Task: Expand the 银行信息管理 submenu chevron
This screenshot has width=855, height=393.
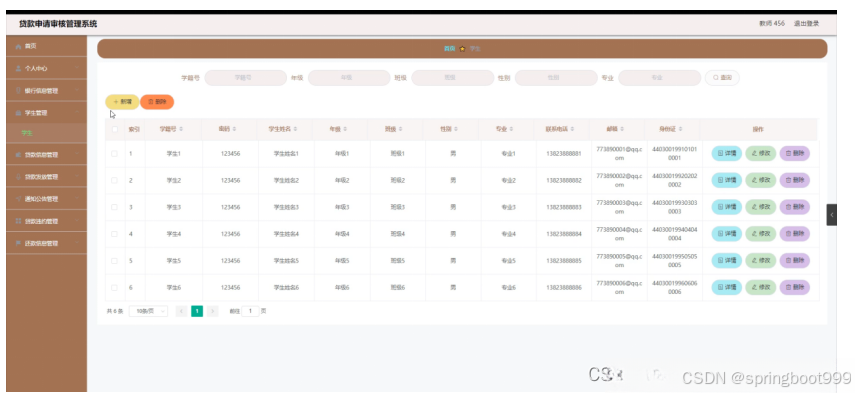Action: tap(77, 90)
